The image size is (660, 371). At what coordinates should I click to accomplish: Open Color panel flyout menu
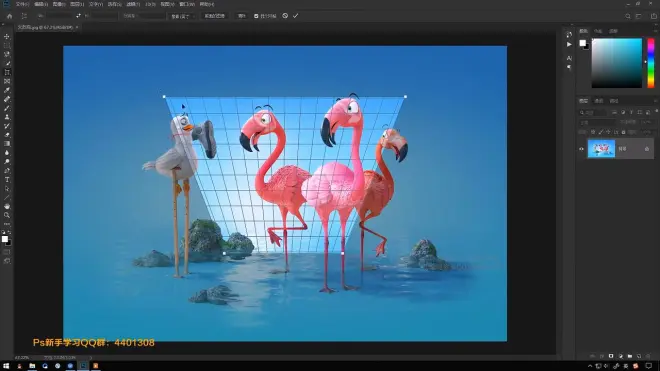click(x=656, y=31)
